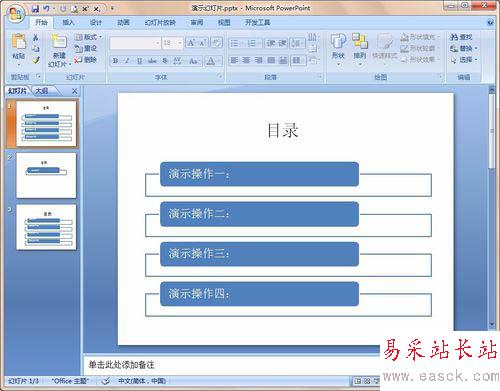Switch to the 插入 Insert ribbon tab
Viewport: 500px width, 391px height.
(68, 22)
